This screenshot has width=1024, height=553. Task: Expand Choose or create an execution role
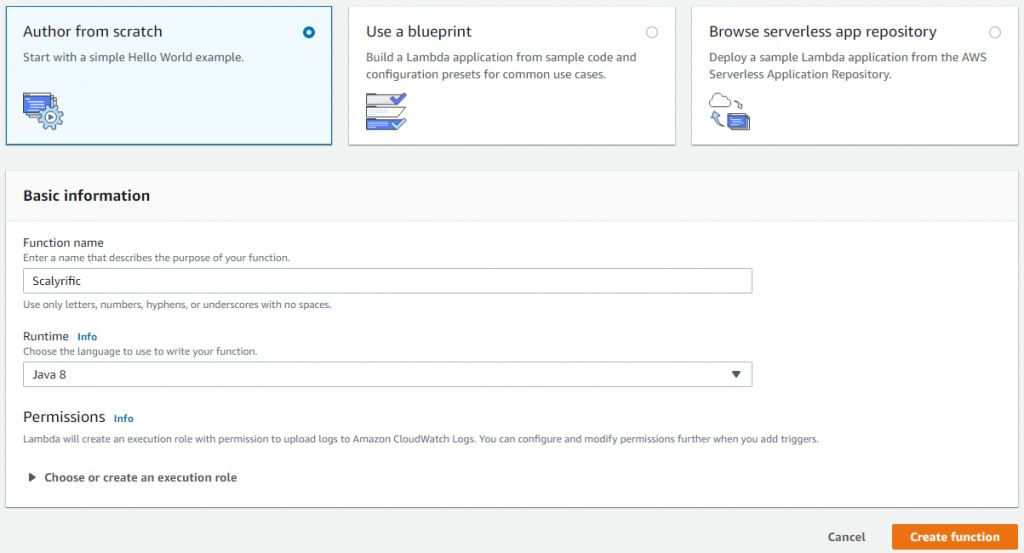140,478
